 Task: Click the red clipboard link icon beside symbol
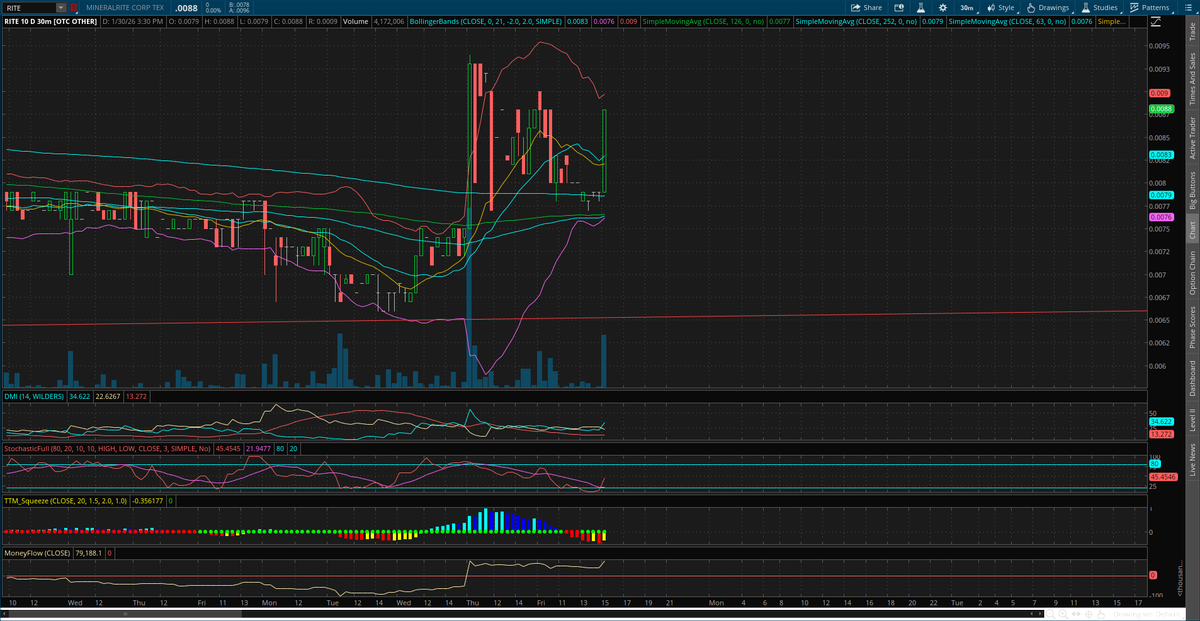(x=74, y=7)
